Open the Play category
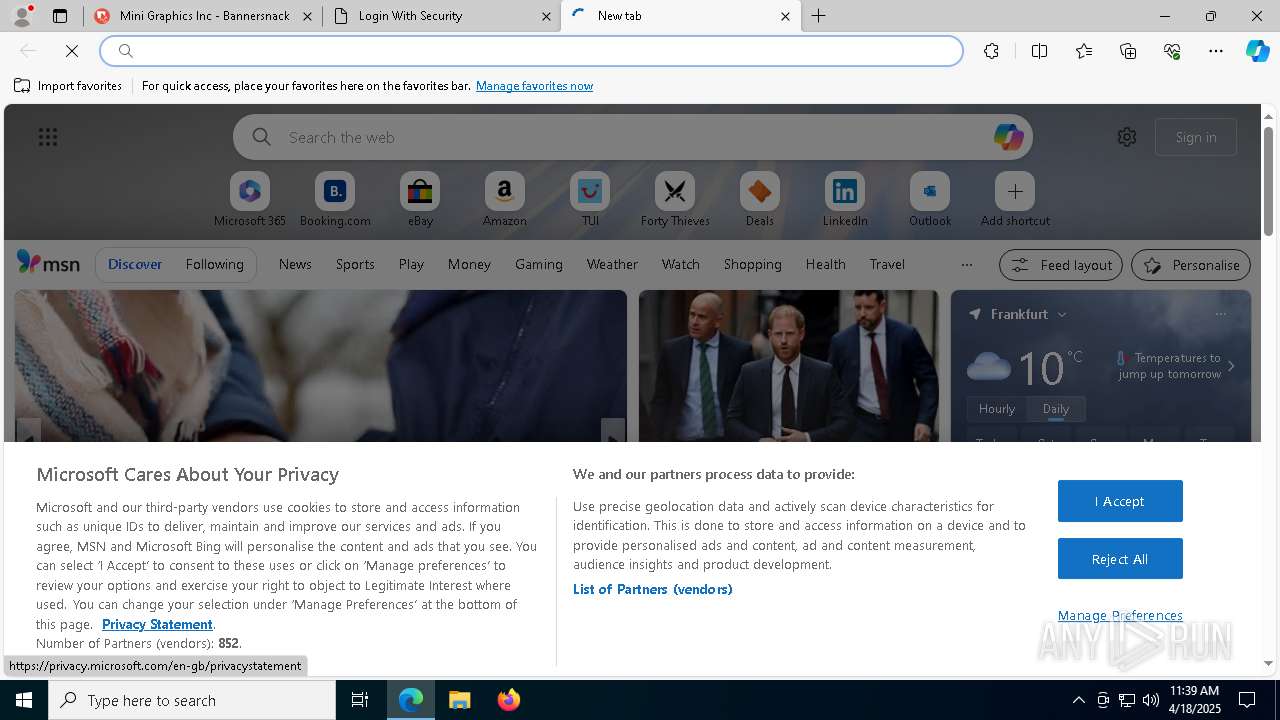This screenshot has width=1280, height=720. [x=411, y=264]
